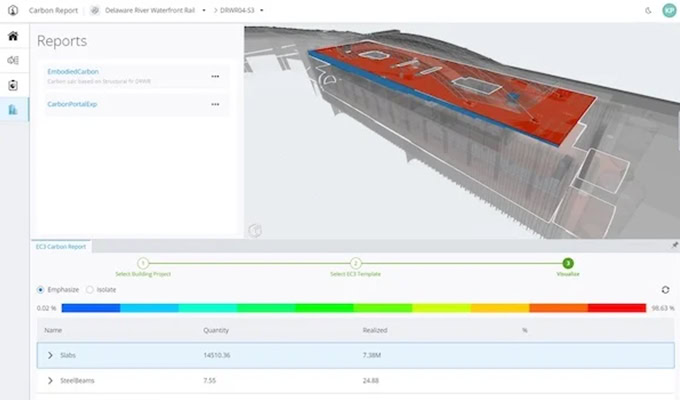Expand the SteelBeams row

click(50, 380)
